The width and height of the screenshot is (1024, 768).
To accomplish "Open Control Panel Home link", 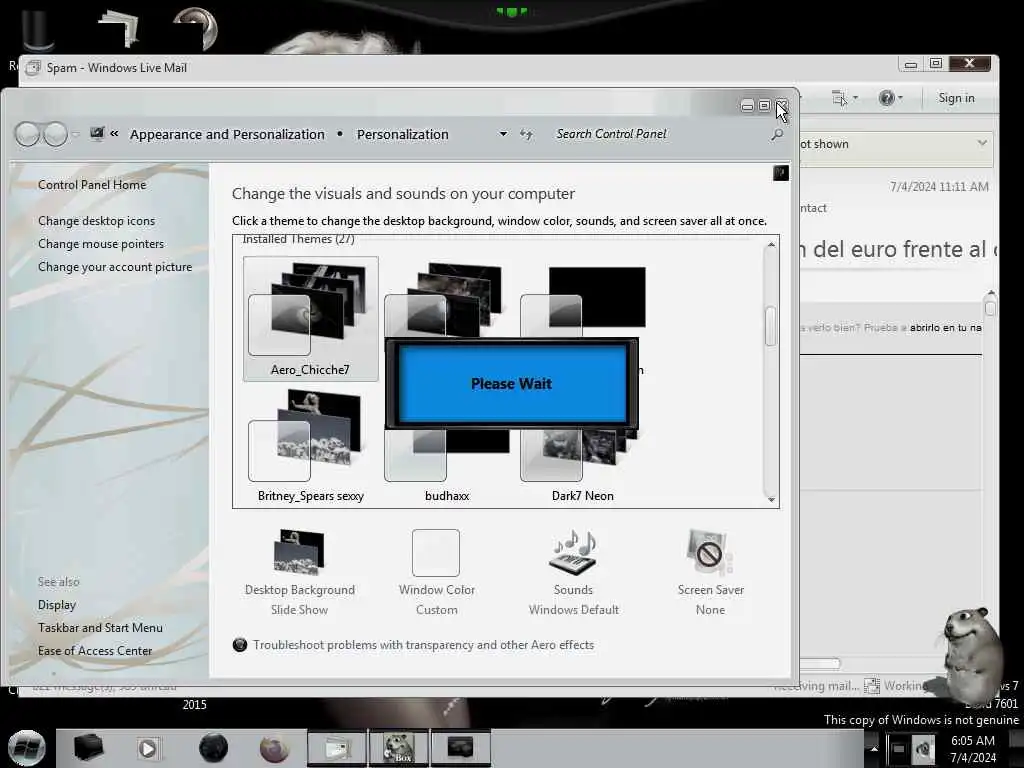I will tap(92, 185).
